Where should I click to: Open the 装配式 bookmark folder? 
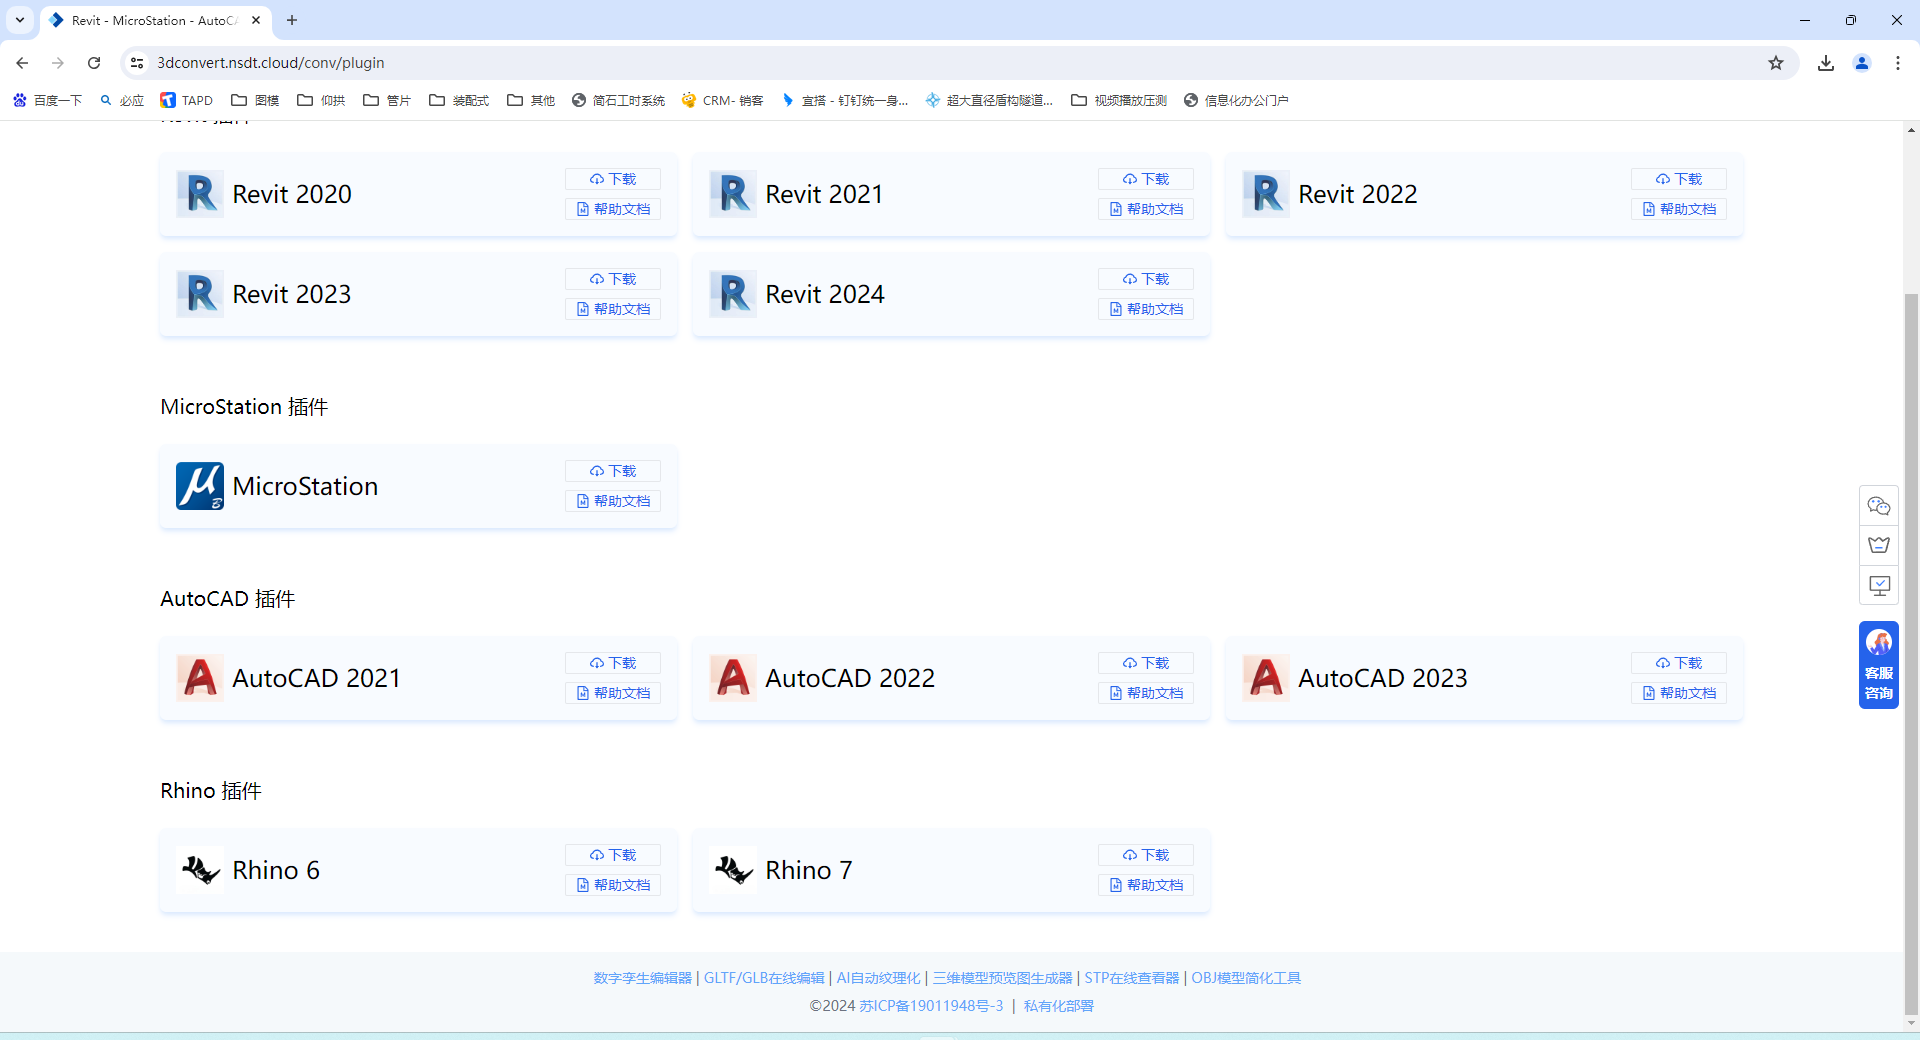coord(459,100)
